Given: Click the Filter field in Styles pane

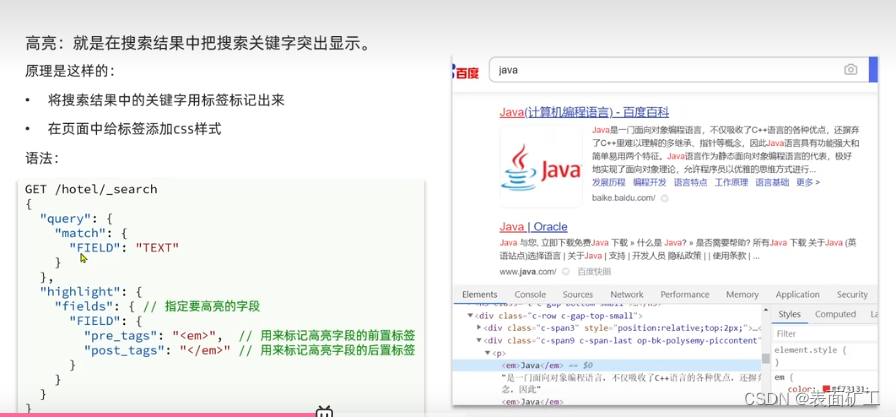Looking at the screenshot, I should (825, 333).
